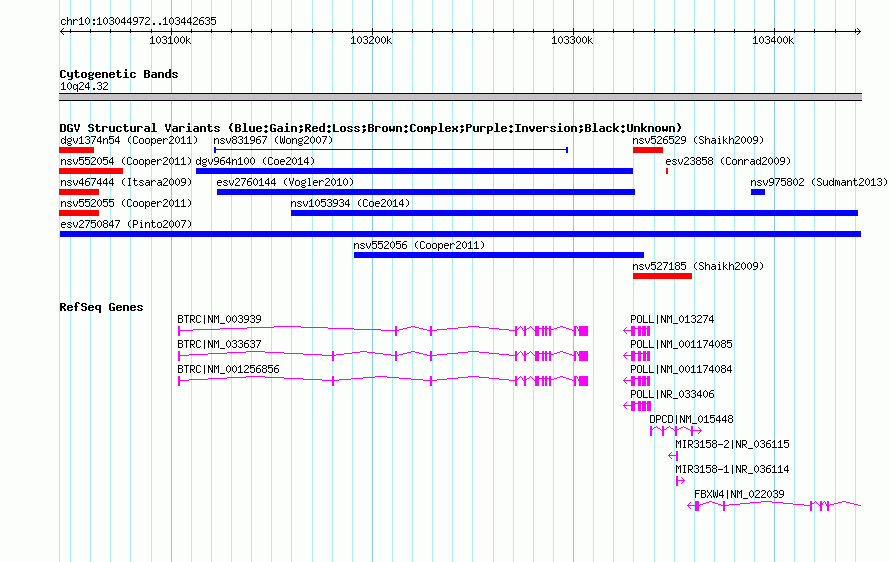890x562 pixels.
Task: Click the tiny red esv23858 marker
Action: [667, 171]
